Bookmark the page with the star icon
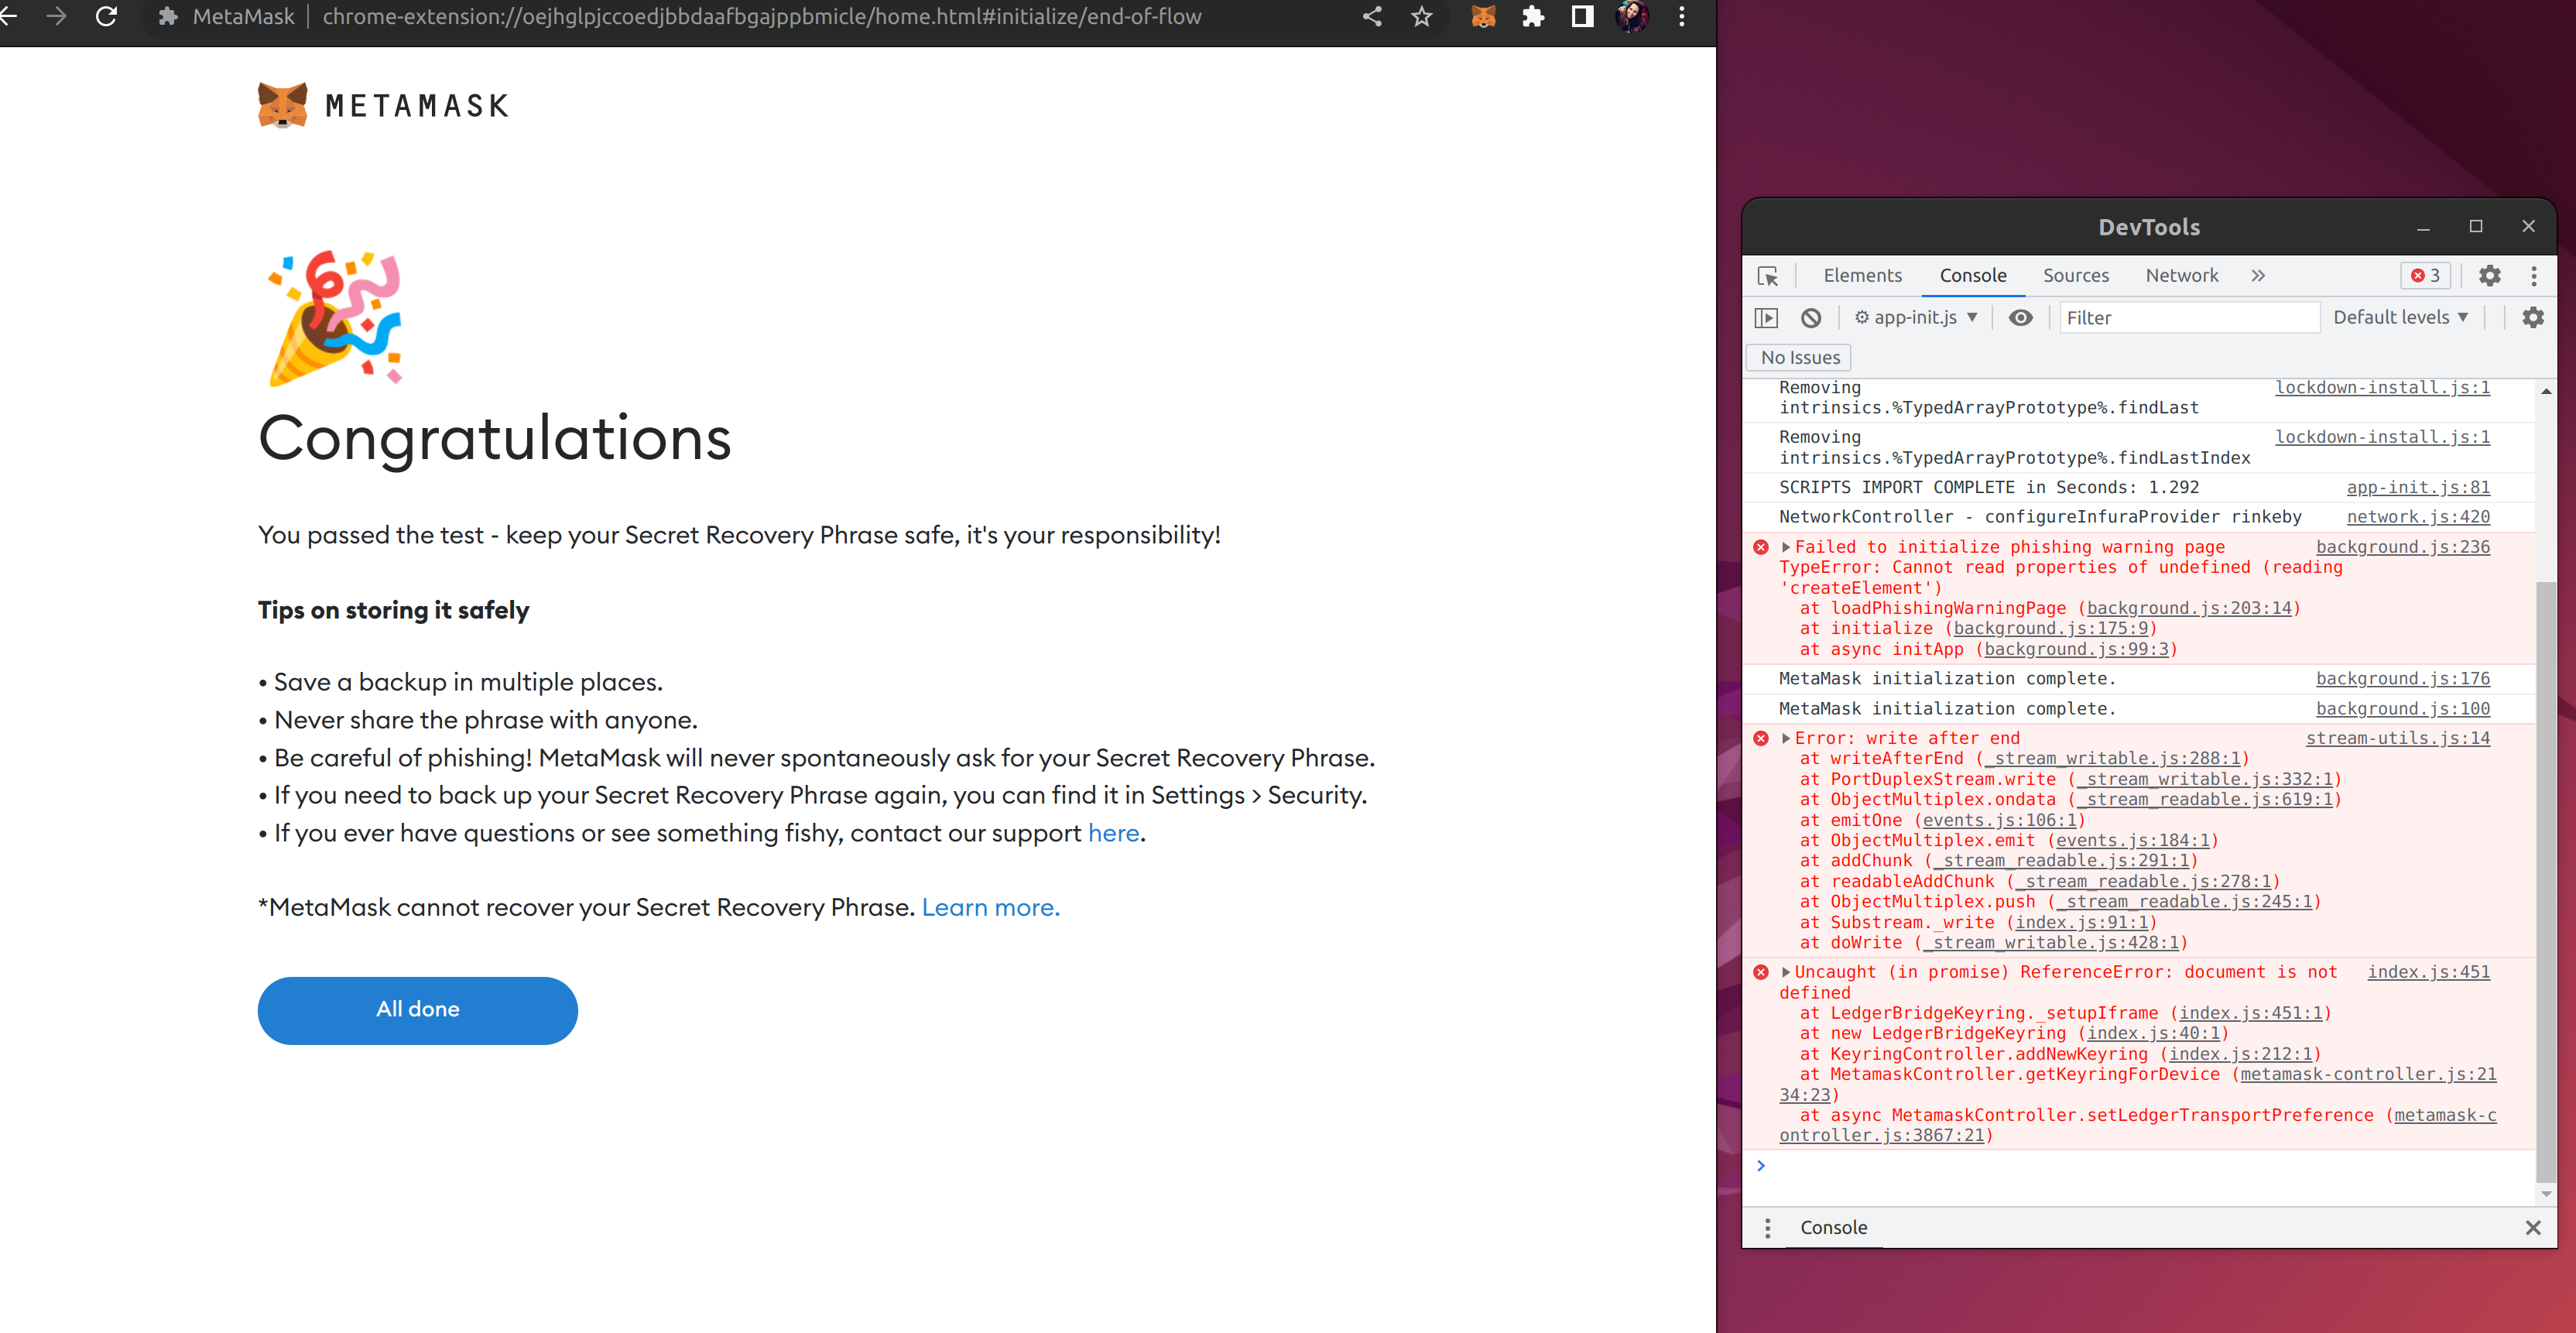This screenshot has width=2576, height=1333. point(1421,16)
